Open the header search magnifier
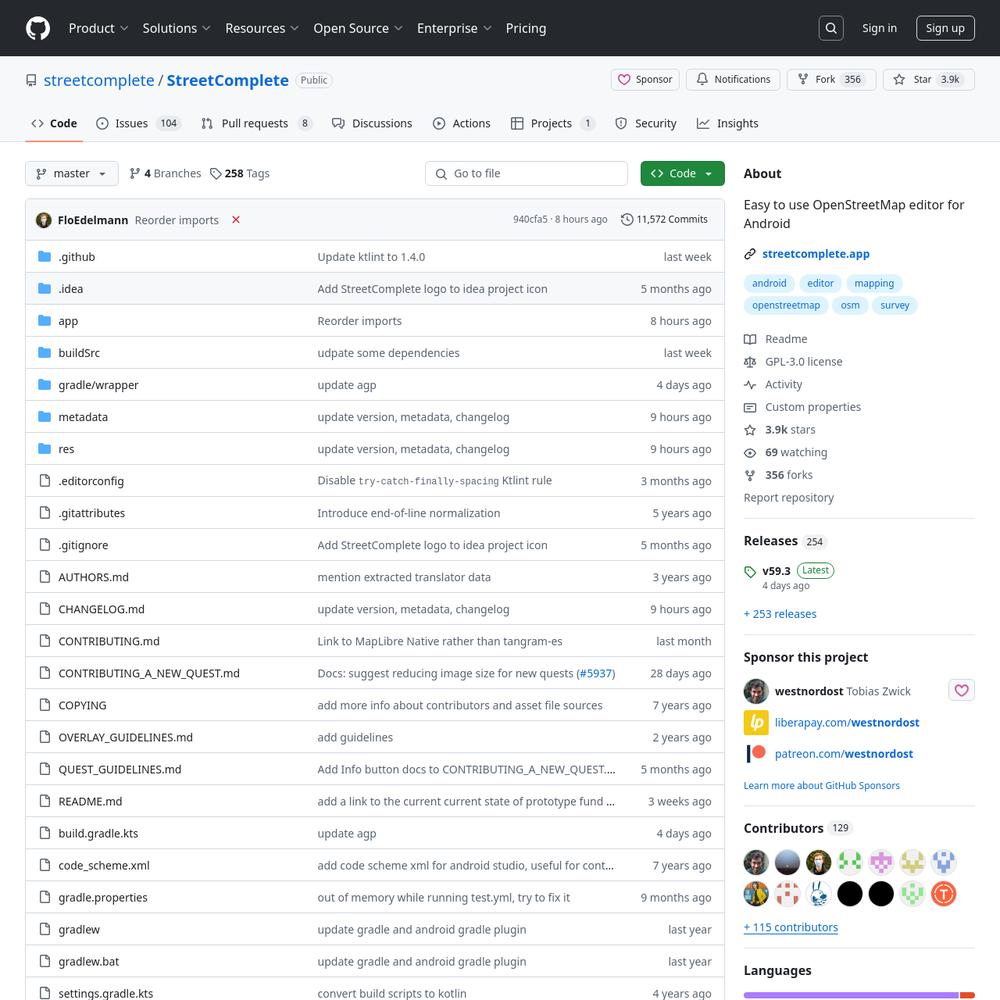The height and width of the screenshot is (1000, 1000). click(x=830, y=28)
